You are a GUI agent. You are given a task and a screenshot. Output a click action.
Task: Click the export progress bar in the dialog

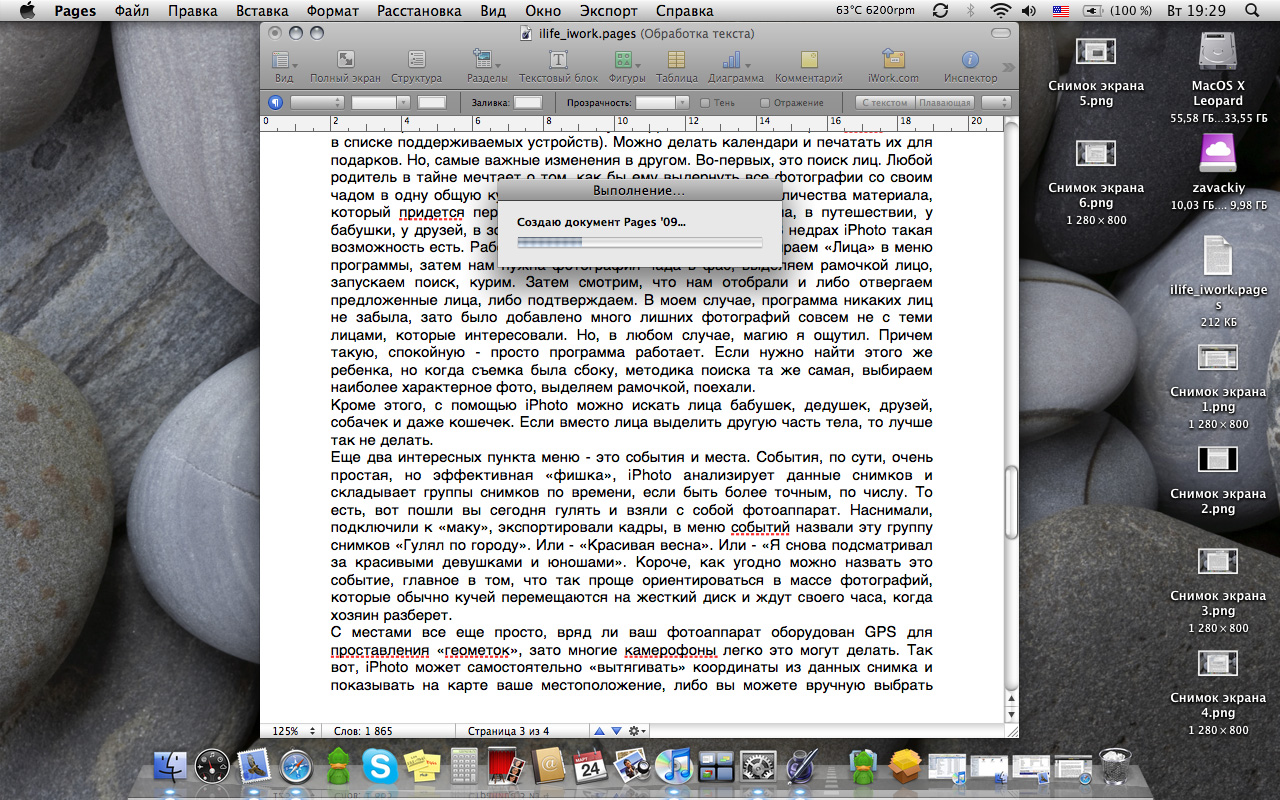(639, 241)
